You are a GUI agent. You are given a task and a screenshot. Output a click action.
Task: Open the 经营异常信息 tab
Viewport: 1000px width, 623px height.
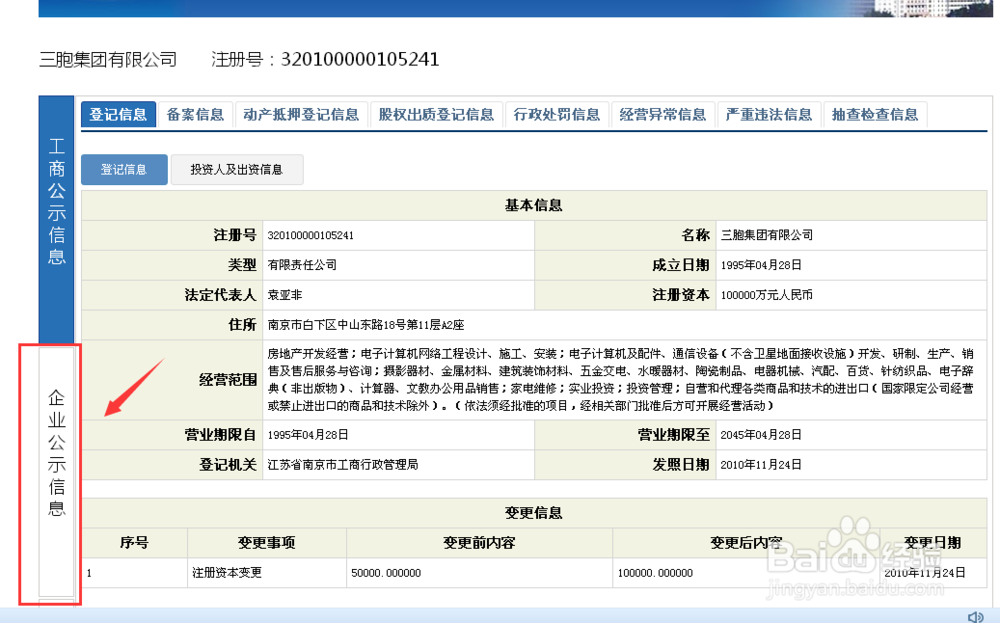[x=663, y=114]
